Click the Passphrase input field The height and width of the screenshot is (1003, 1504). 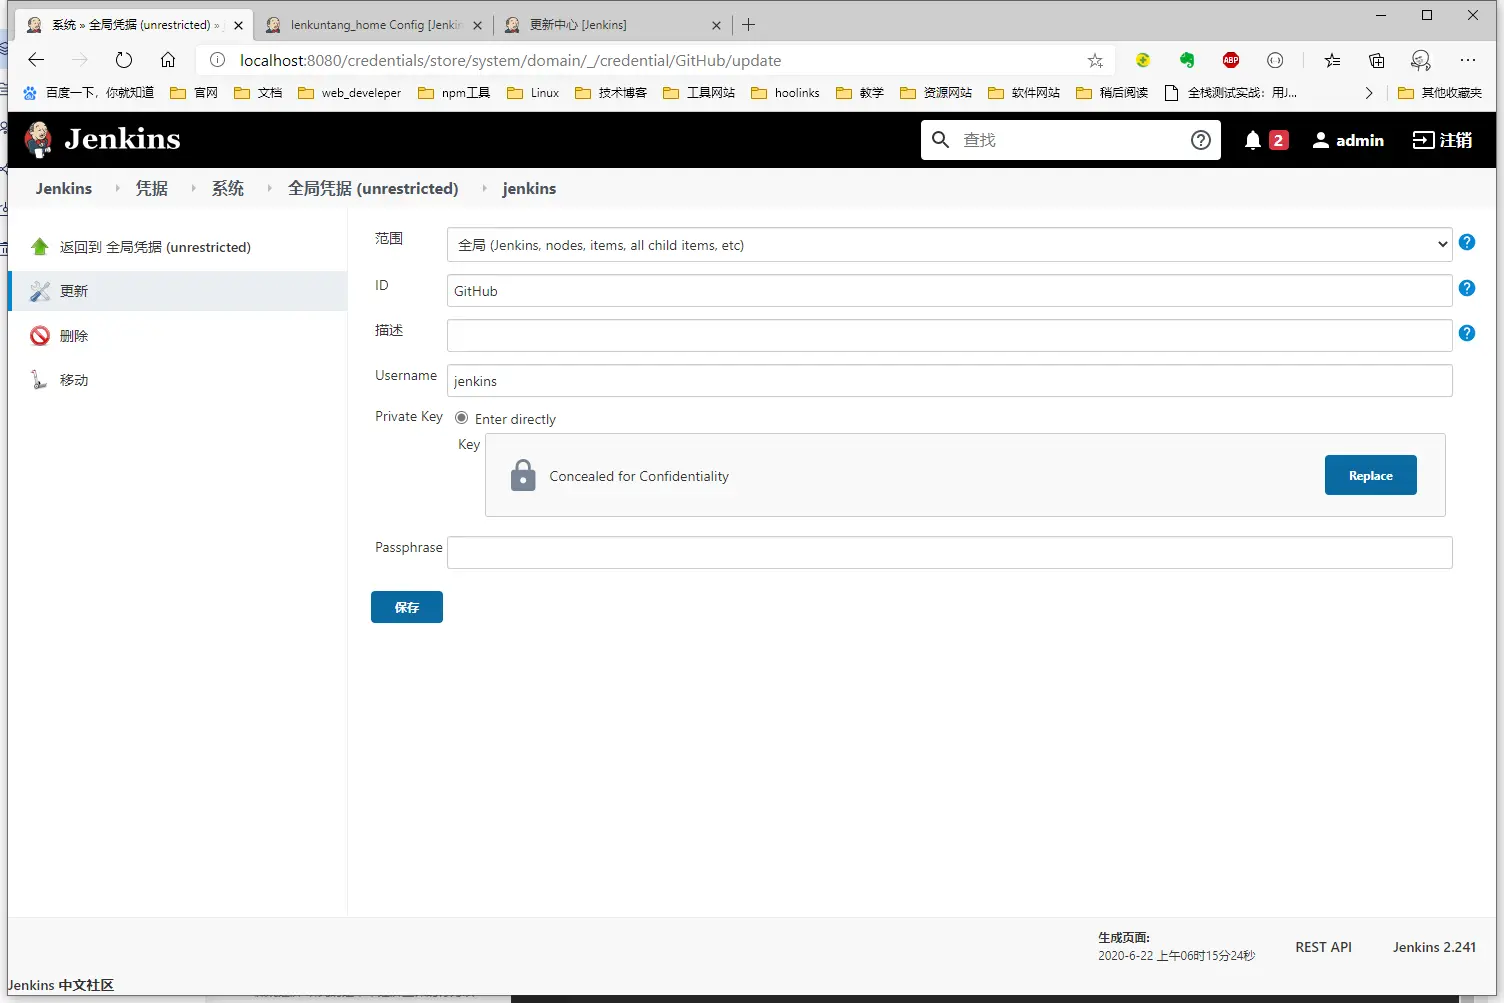949,553
